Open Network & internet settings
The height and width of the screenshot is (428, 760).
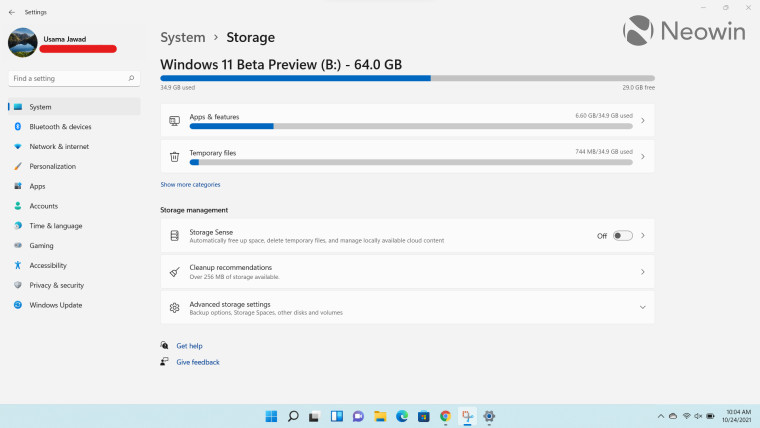[x=74, y=146]
